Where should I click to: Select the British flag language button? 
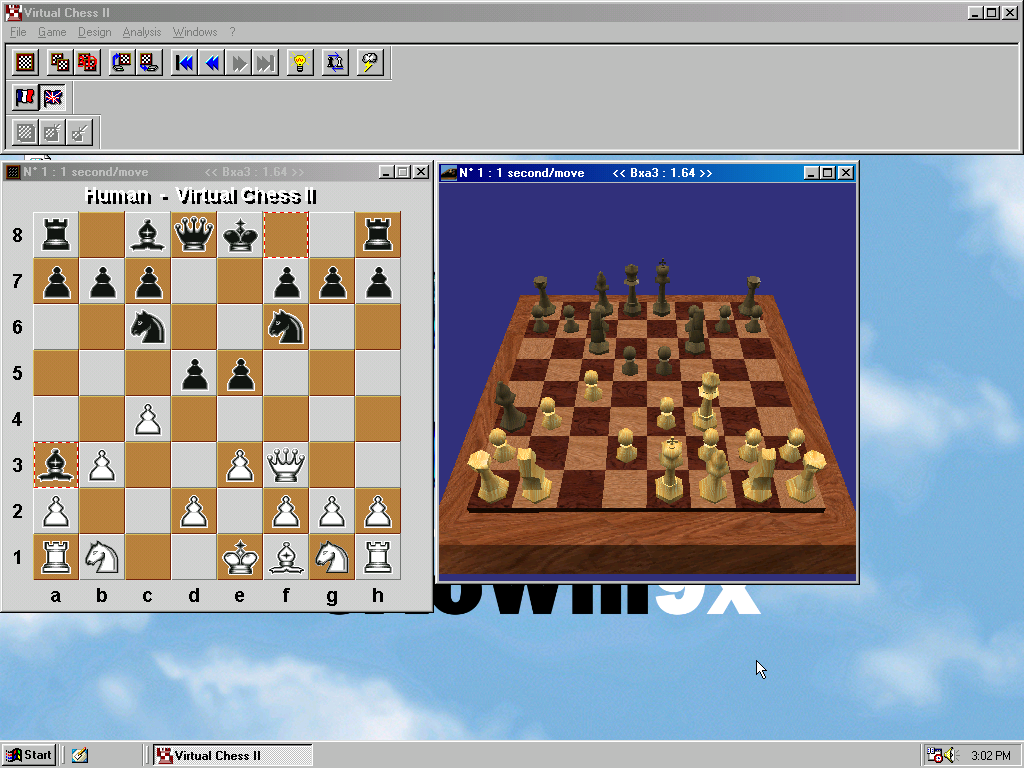(x=52, y=98)
